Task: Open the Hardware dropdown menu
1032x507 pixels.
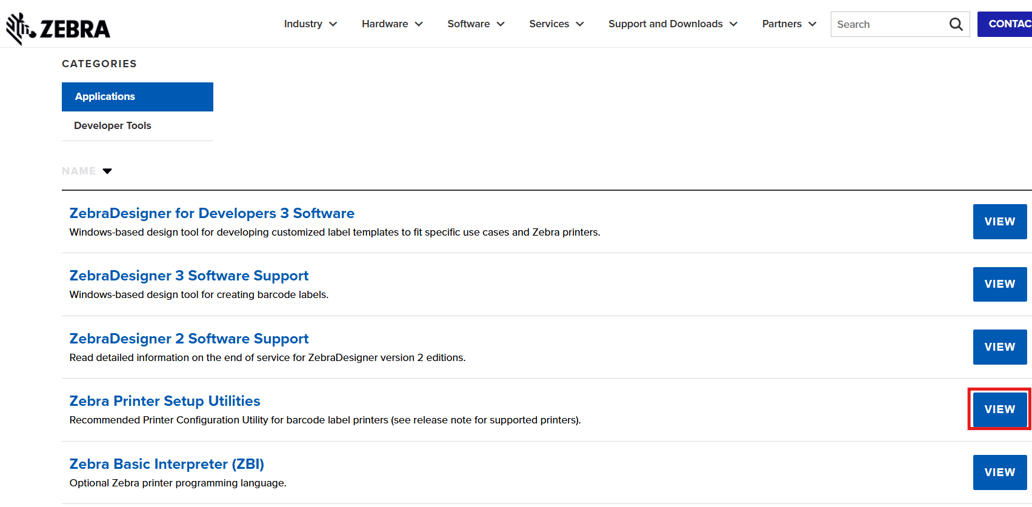Action: pyautogui.click(x=392, y=24)
